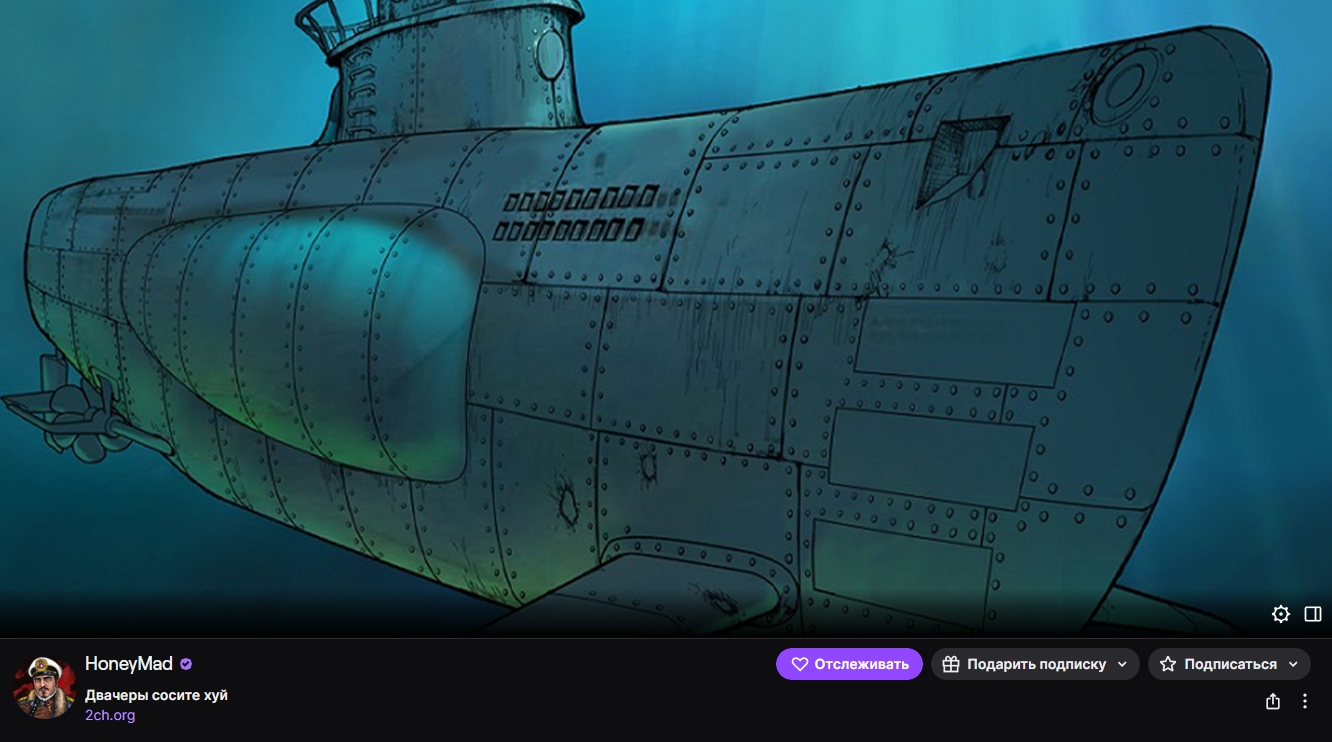The image size is (1332, 742).
Task: Open HoneyMad channel avatar
Action: pos(45,687)
